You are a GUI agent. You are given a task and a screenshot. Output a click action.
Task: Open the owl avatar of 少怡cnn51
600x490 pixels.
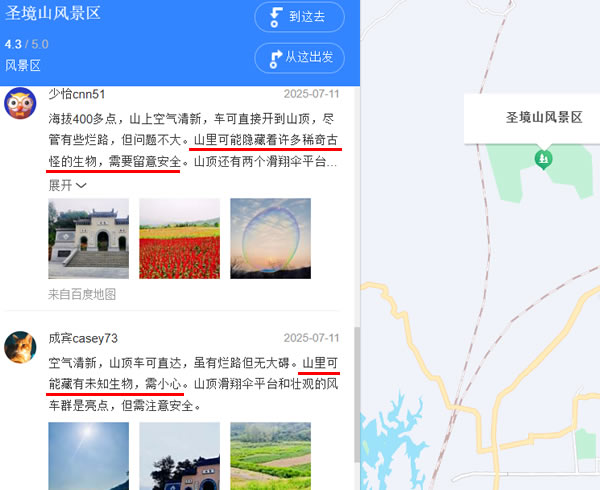click(20, 103)
